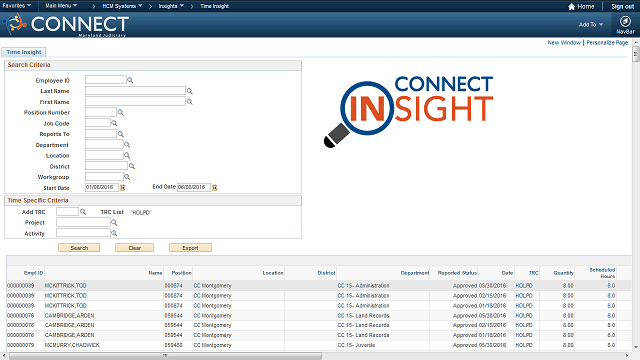Focus the Position Number input field
The image size is (640, 360).
(101, 112)
